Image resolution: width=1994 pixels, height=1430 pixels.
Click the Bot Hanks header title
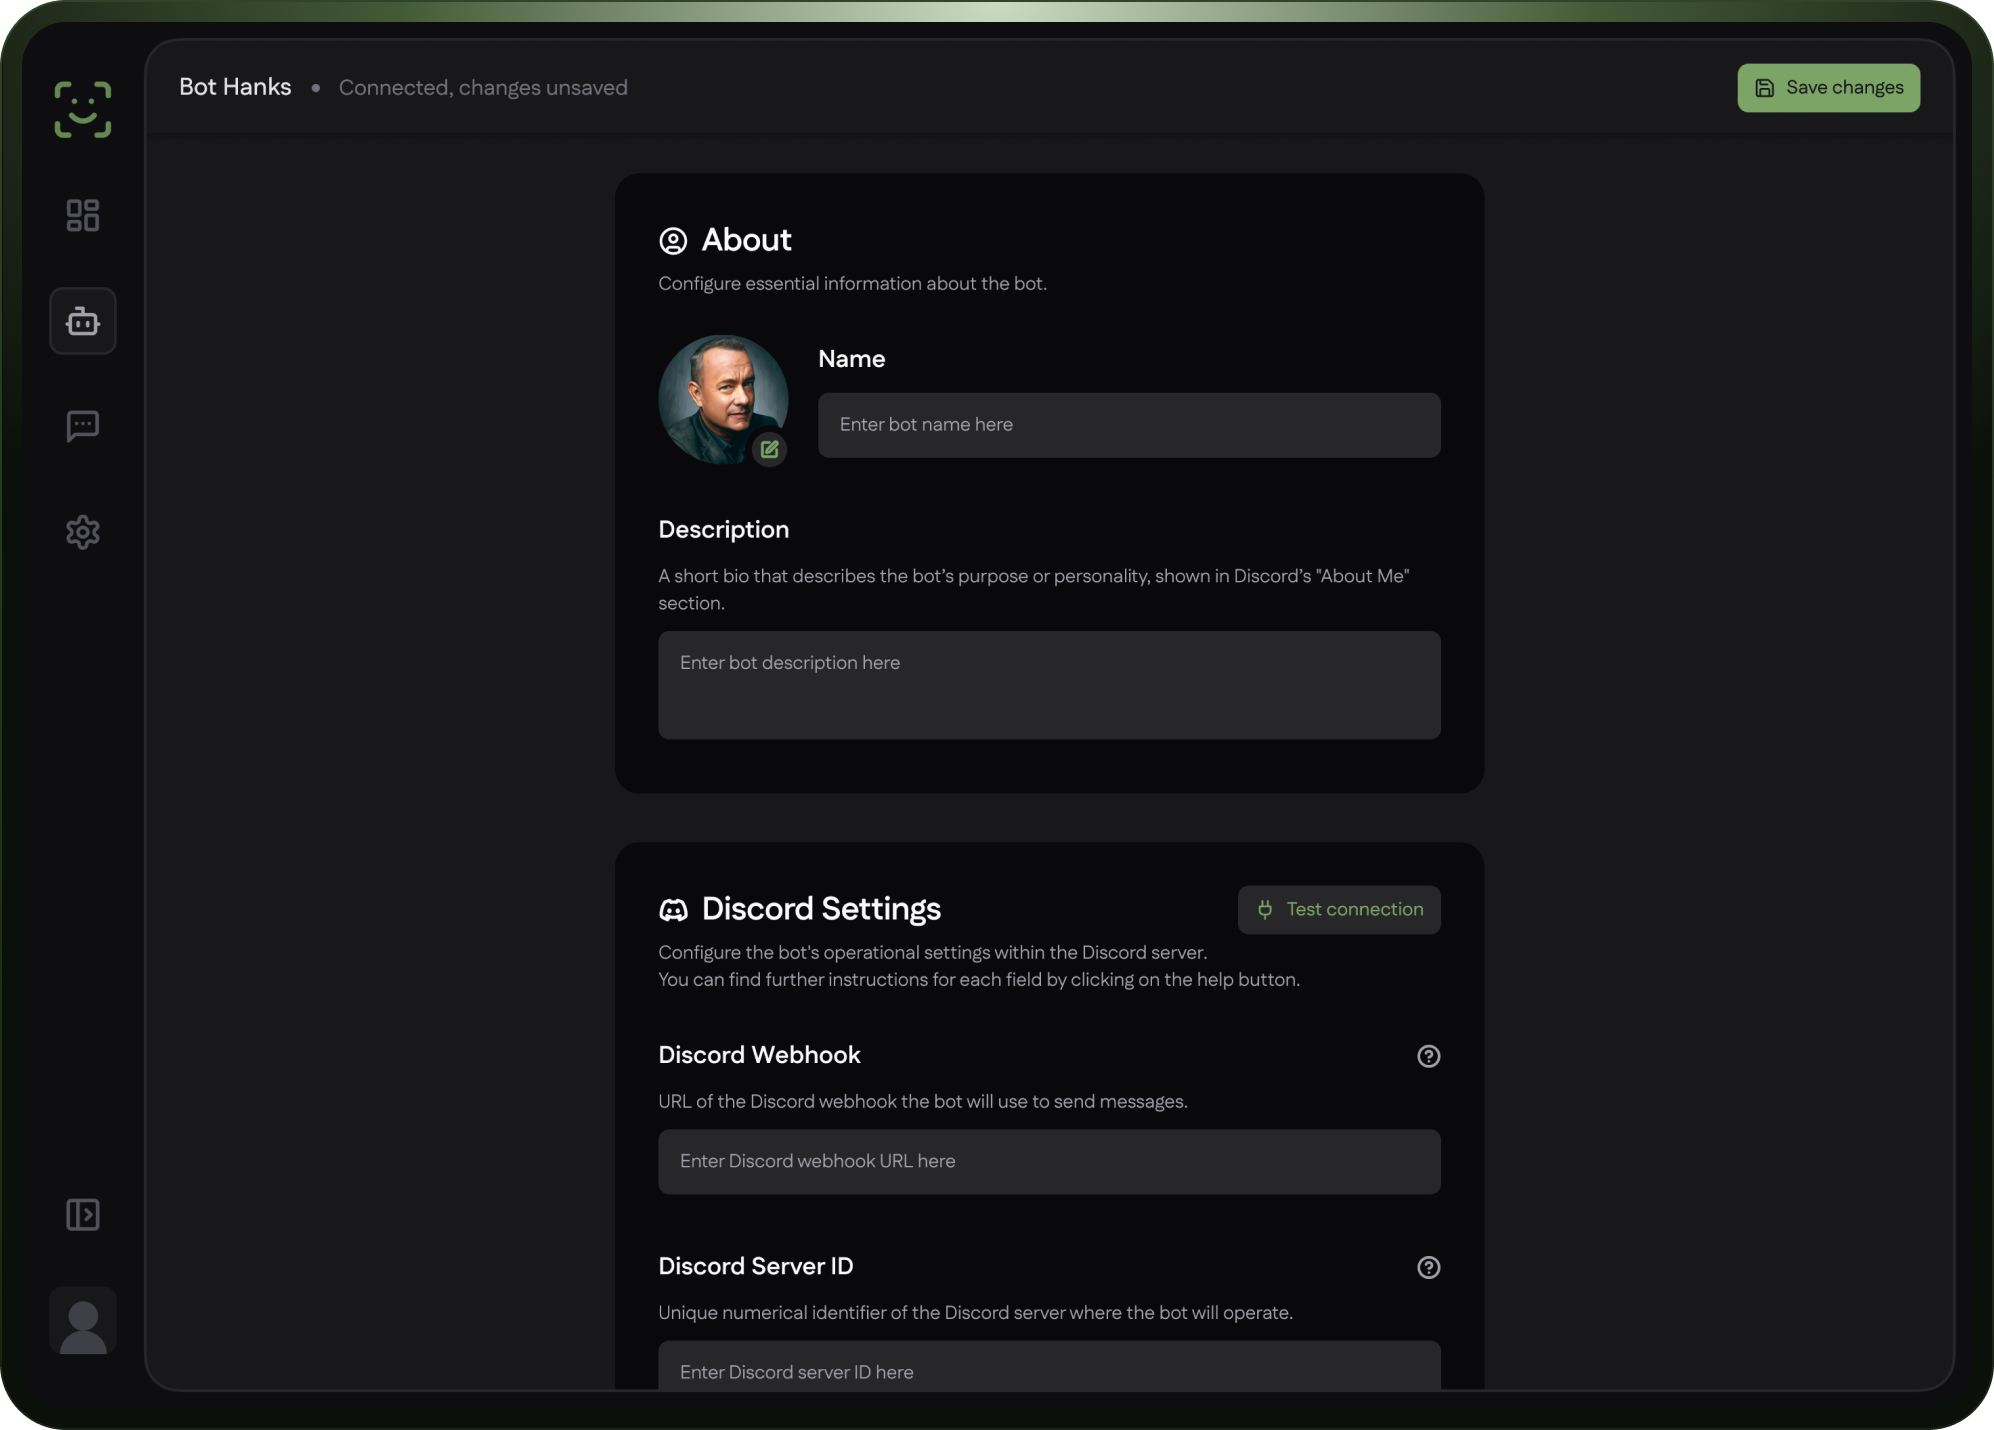tap(235, 87)
